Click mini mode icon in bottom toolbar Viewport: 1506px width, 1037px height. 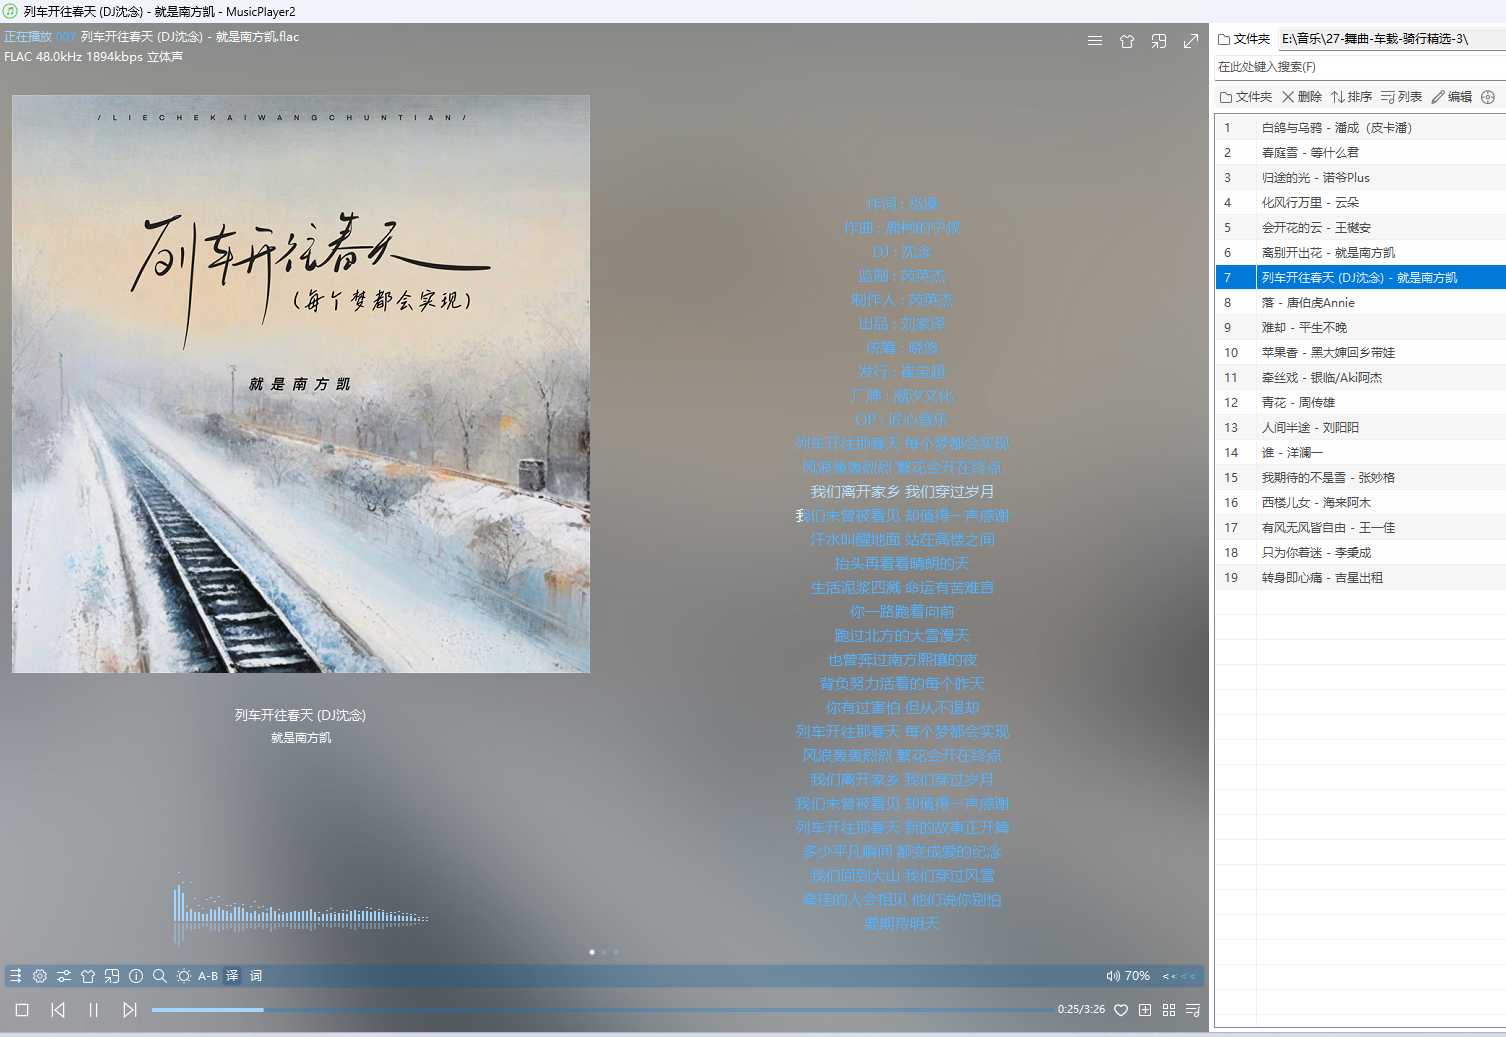pyautogui.click(x=112, y=976)
